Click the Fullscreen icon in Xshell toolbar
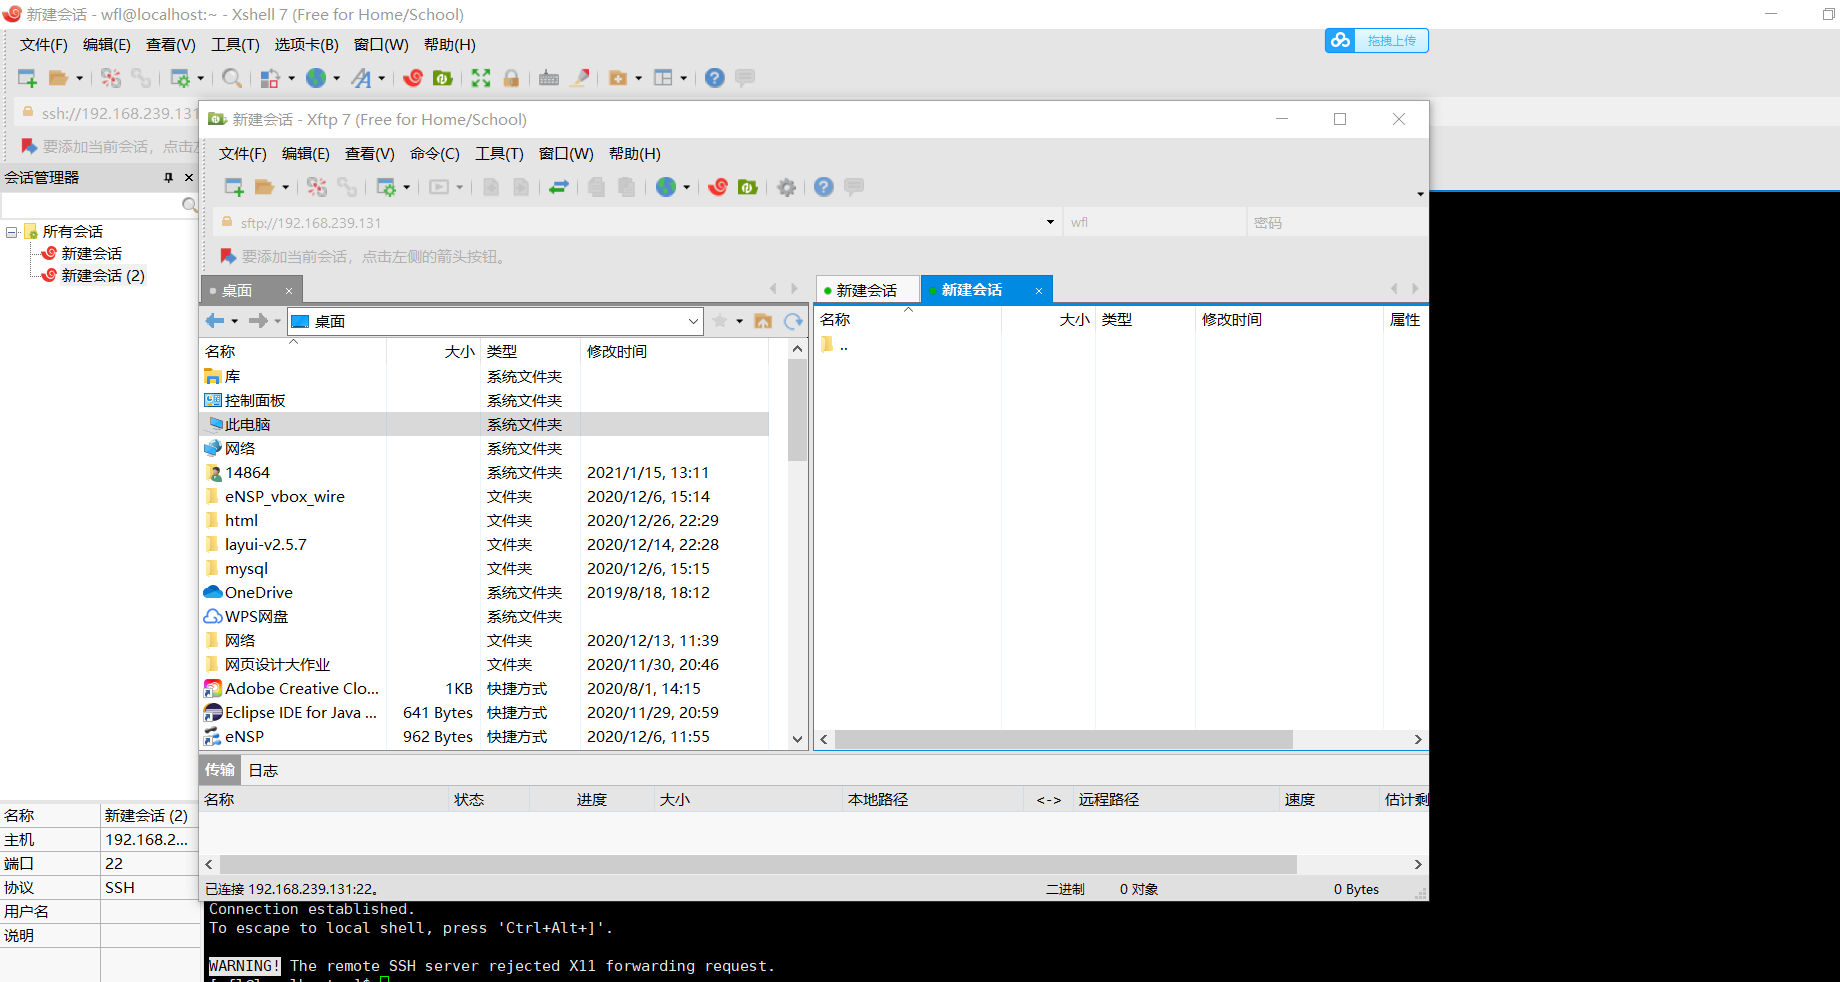Viewport: 1840px width, 982px height. 481,78
